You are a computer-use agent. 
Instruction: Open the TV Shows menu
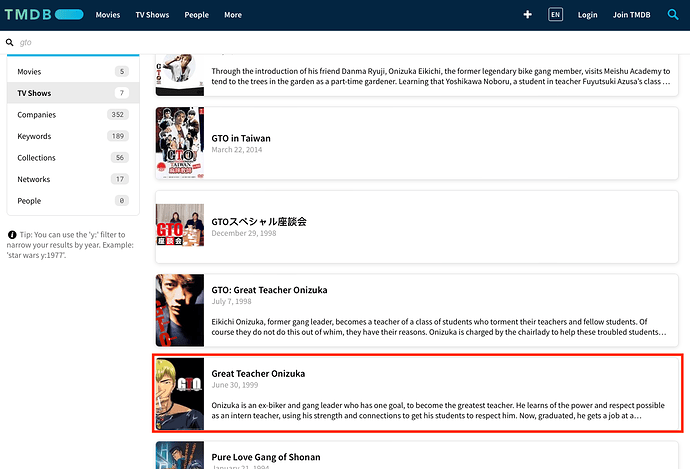[x=152, y=15]
